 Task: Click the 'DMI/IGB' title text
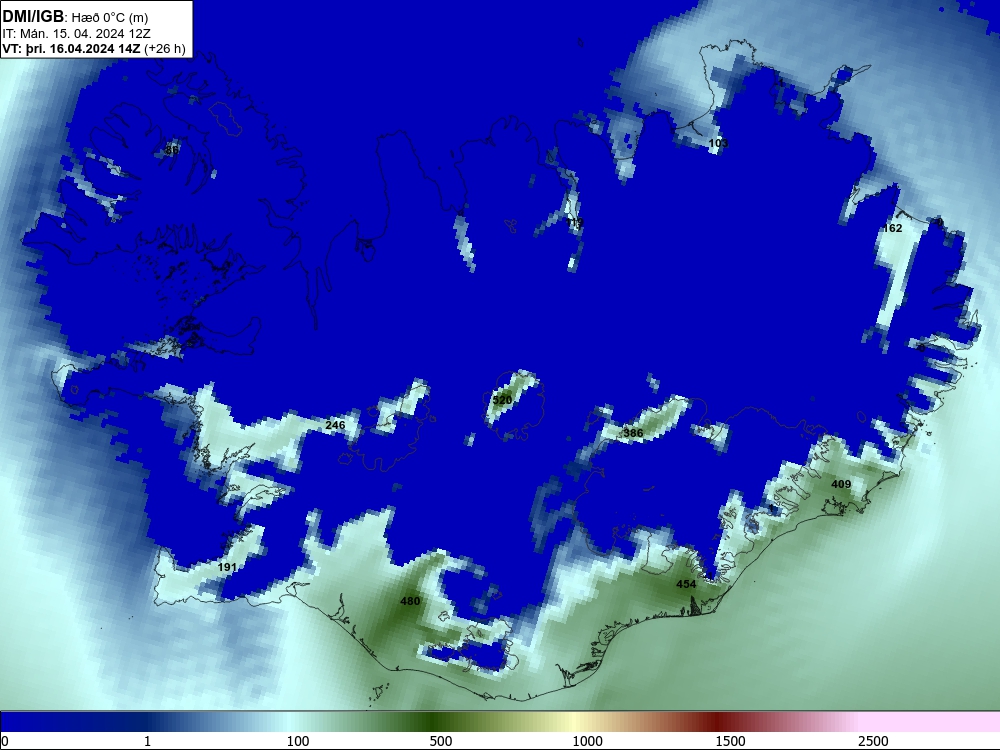(33, 17)
